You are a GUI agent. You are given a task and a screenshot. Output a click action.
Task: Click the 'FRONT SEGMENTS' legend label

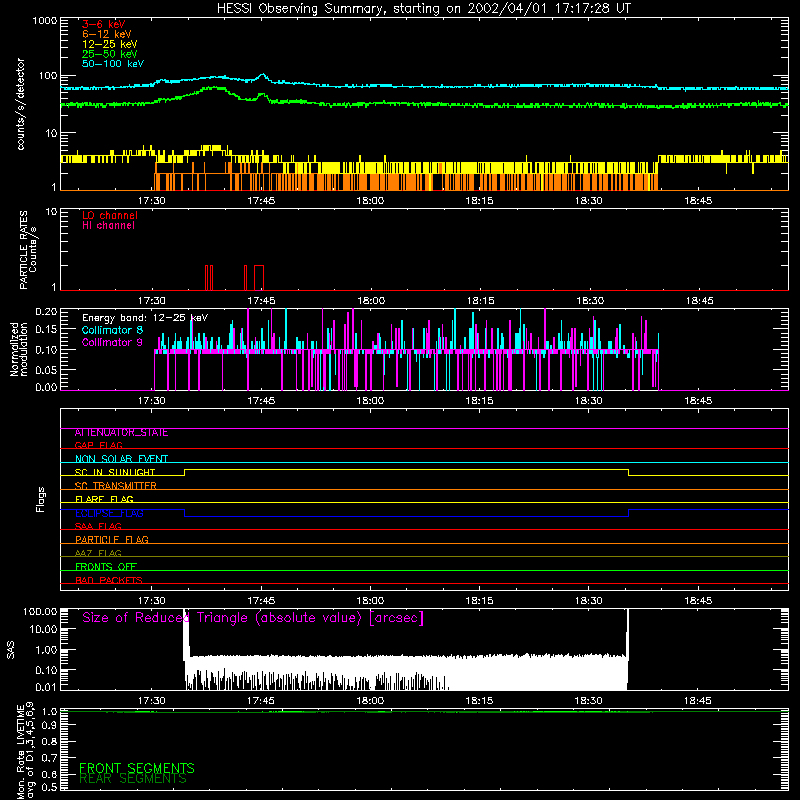click(x=137, y=768)
